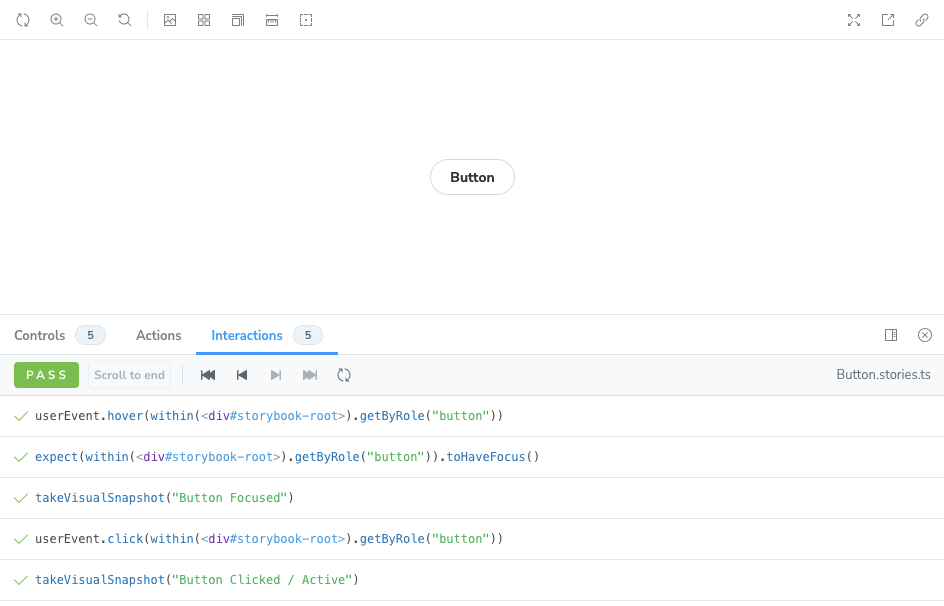Open the canvas in a new tab
The image size is (944, 606).
tap(888, 20)
